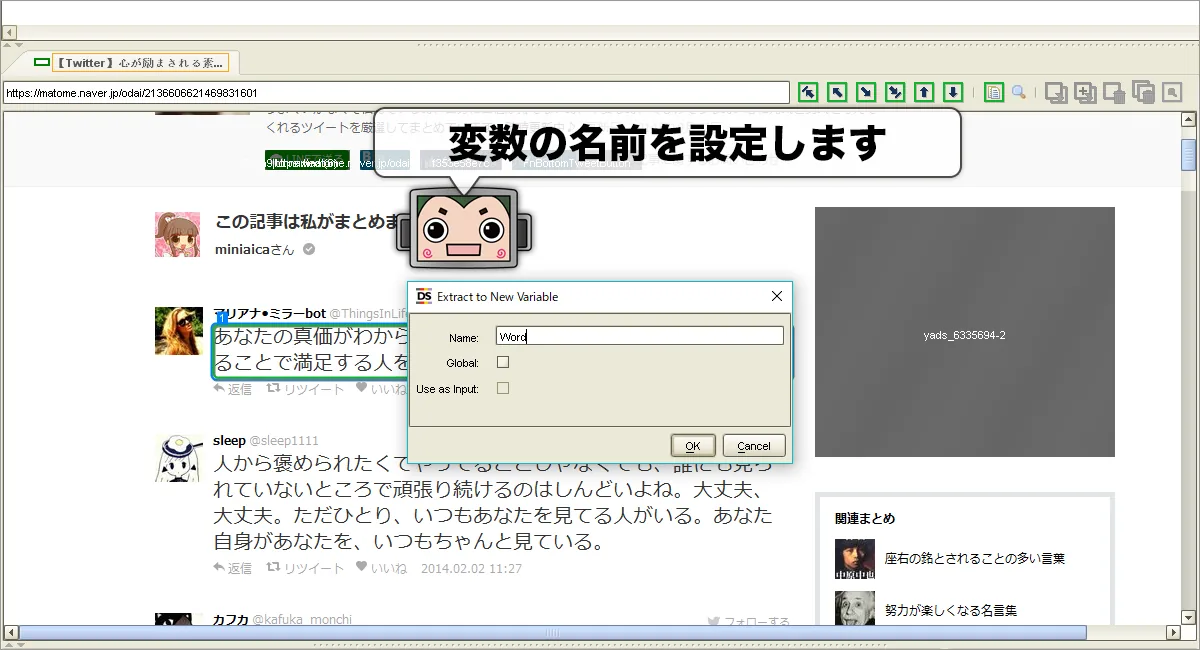Image resolution: width=1200 pixels, height=650 pixels.
Task: Click the top panel scrollbar left arrow
Action: 10,33
